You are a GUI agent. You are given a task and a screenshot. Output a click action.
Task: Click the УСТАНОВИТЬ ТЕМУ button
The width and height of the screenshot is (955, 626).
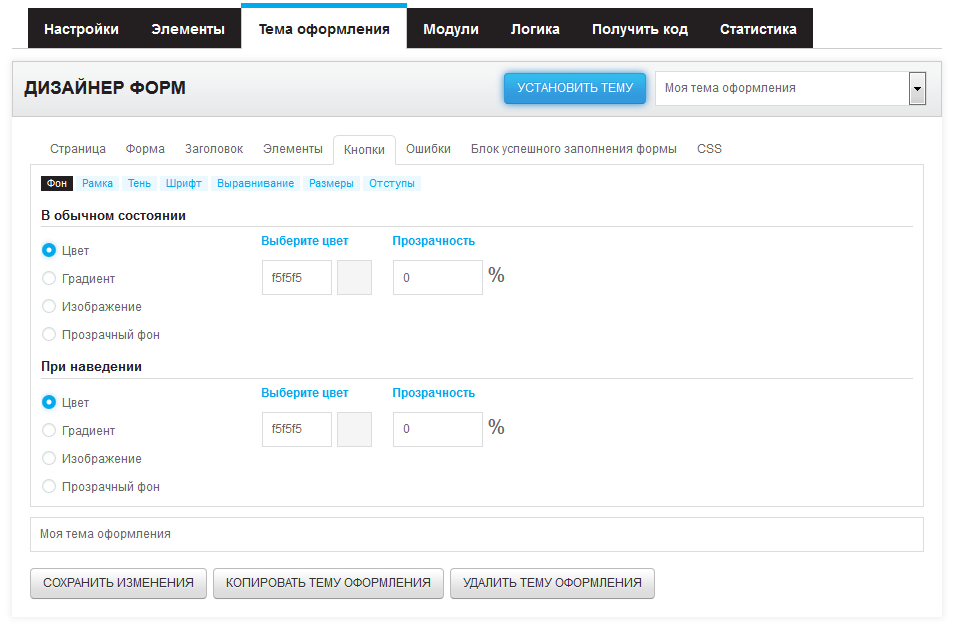[x=575, y=88]
